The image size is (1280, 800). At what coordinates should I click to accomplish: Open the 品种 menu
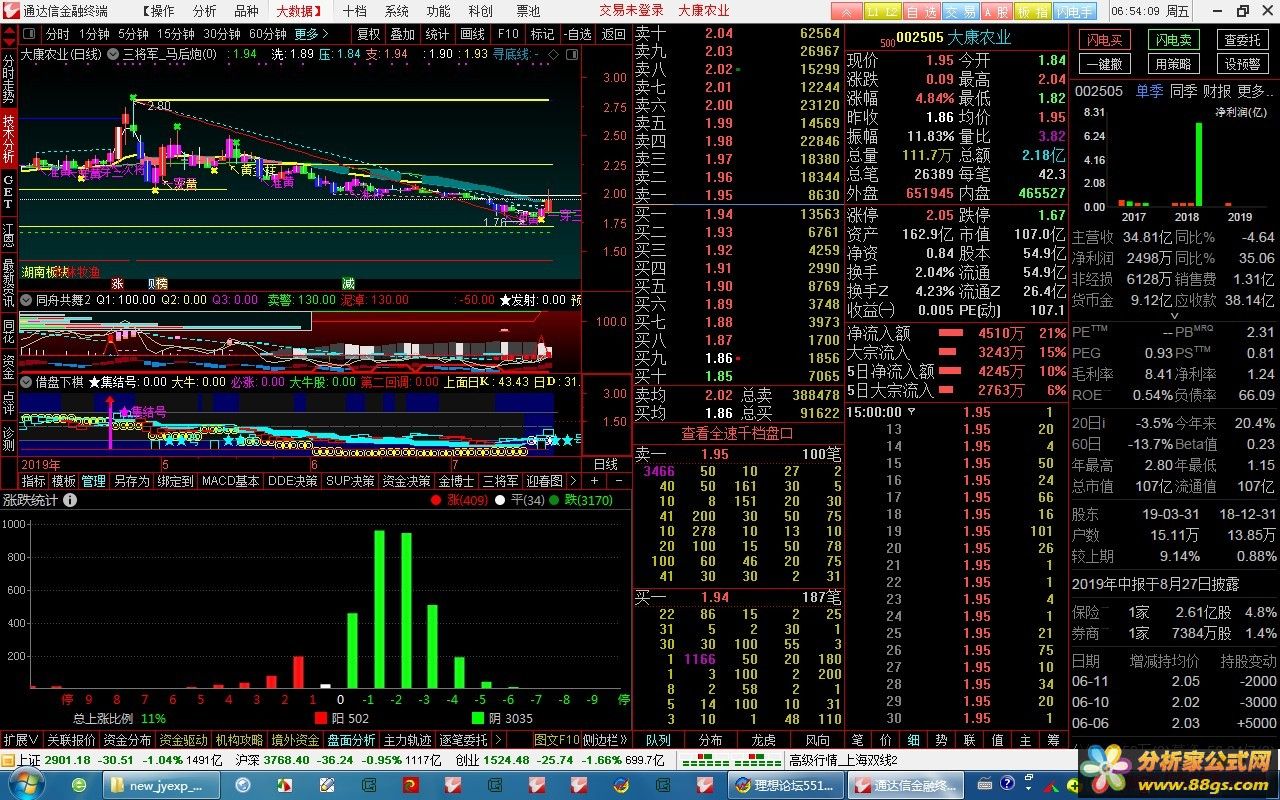pos(246,11)
